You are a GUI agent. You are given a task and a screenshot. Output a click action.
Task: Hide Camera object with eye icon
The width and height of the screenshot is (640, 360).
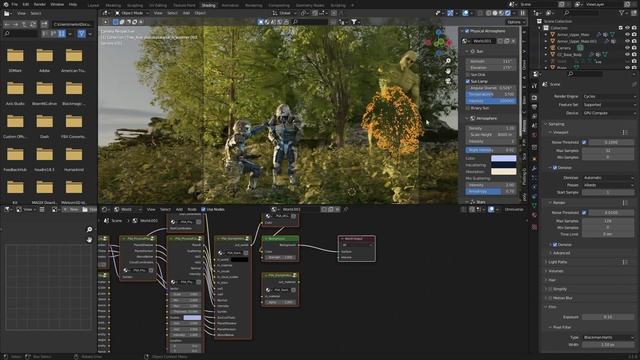(627, 48)
